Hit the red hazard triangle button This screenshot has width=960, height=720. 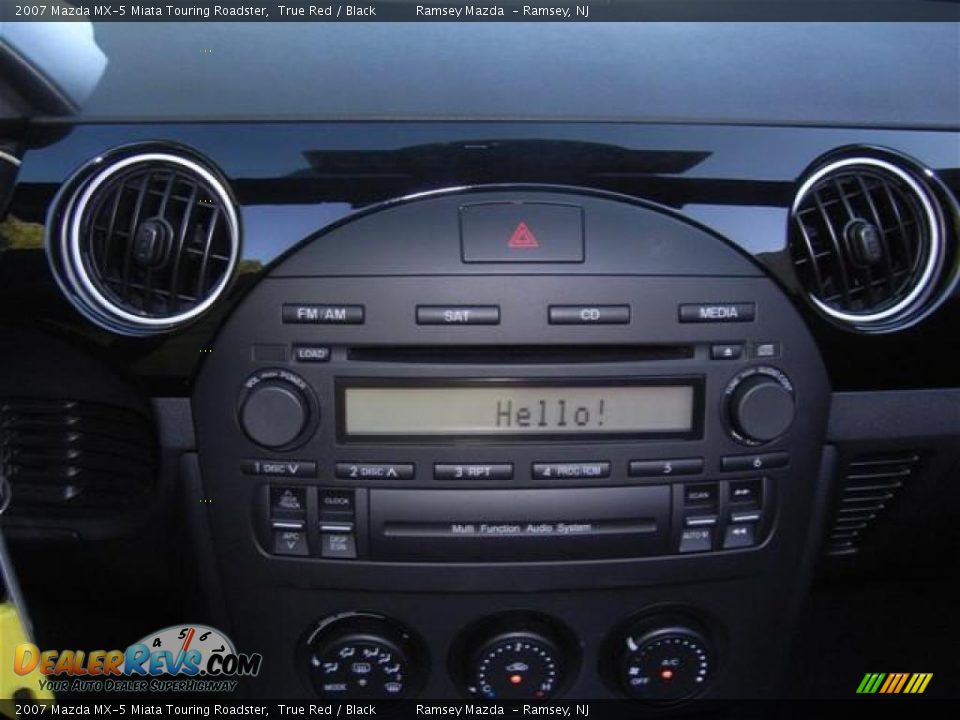point(522,234)
